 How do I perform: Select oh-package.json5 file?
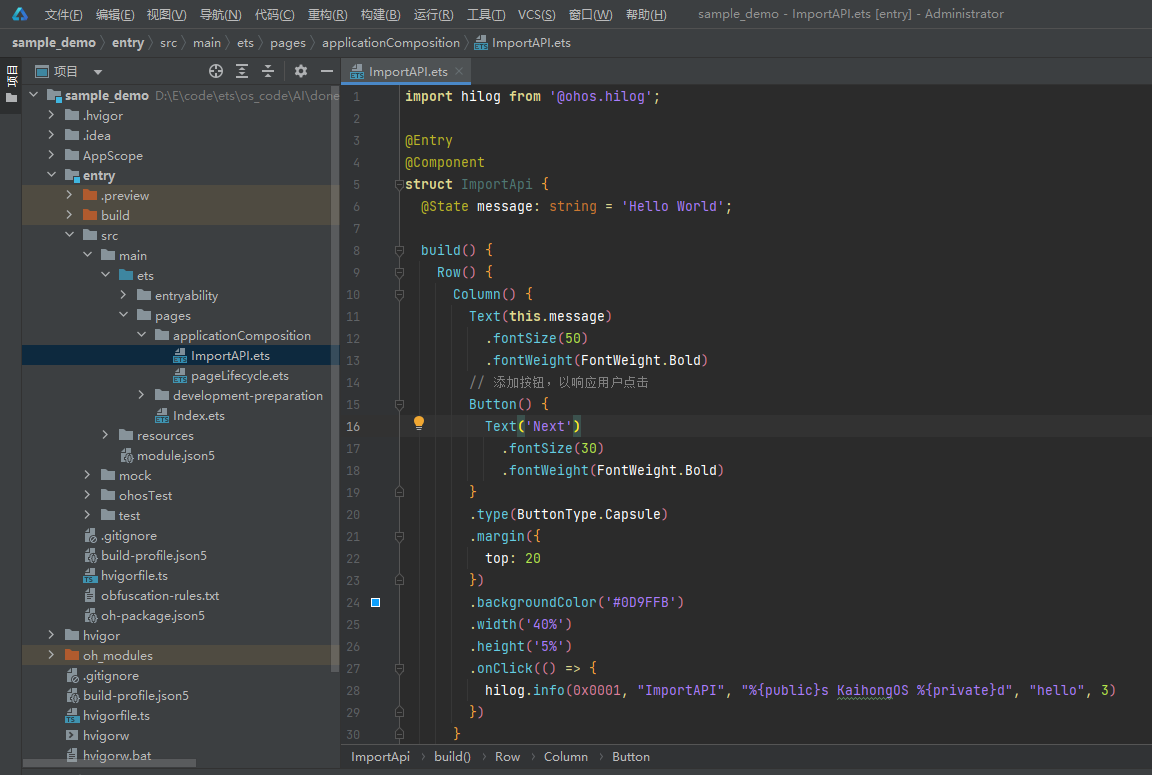153,616
